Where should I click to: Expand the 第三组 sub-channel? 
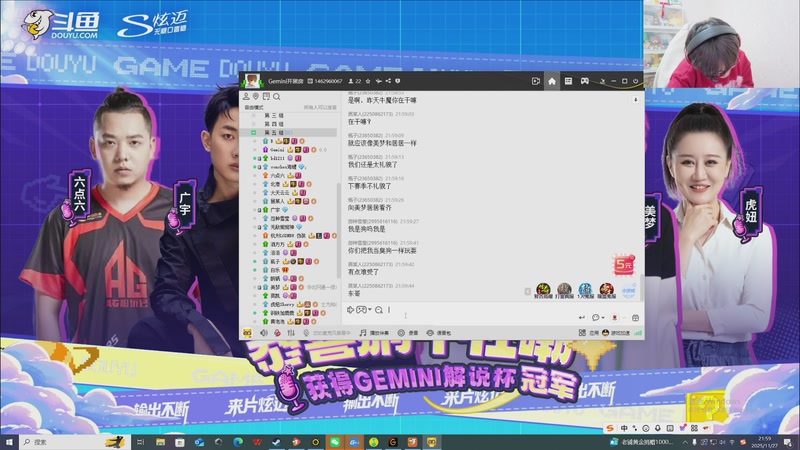pos(254,116)
